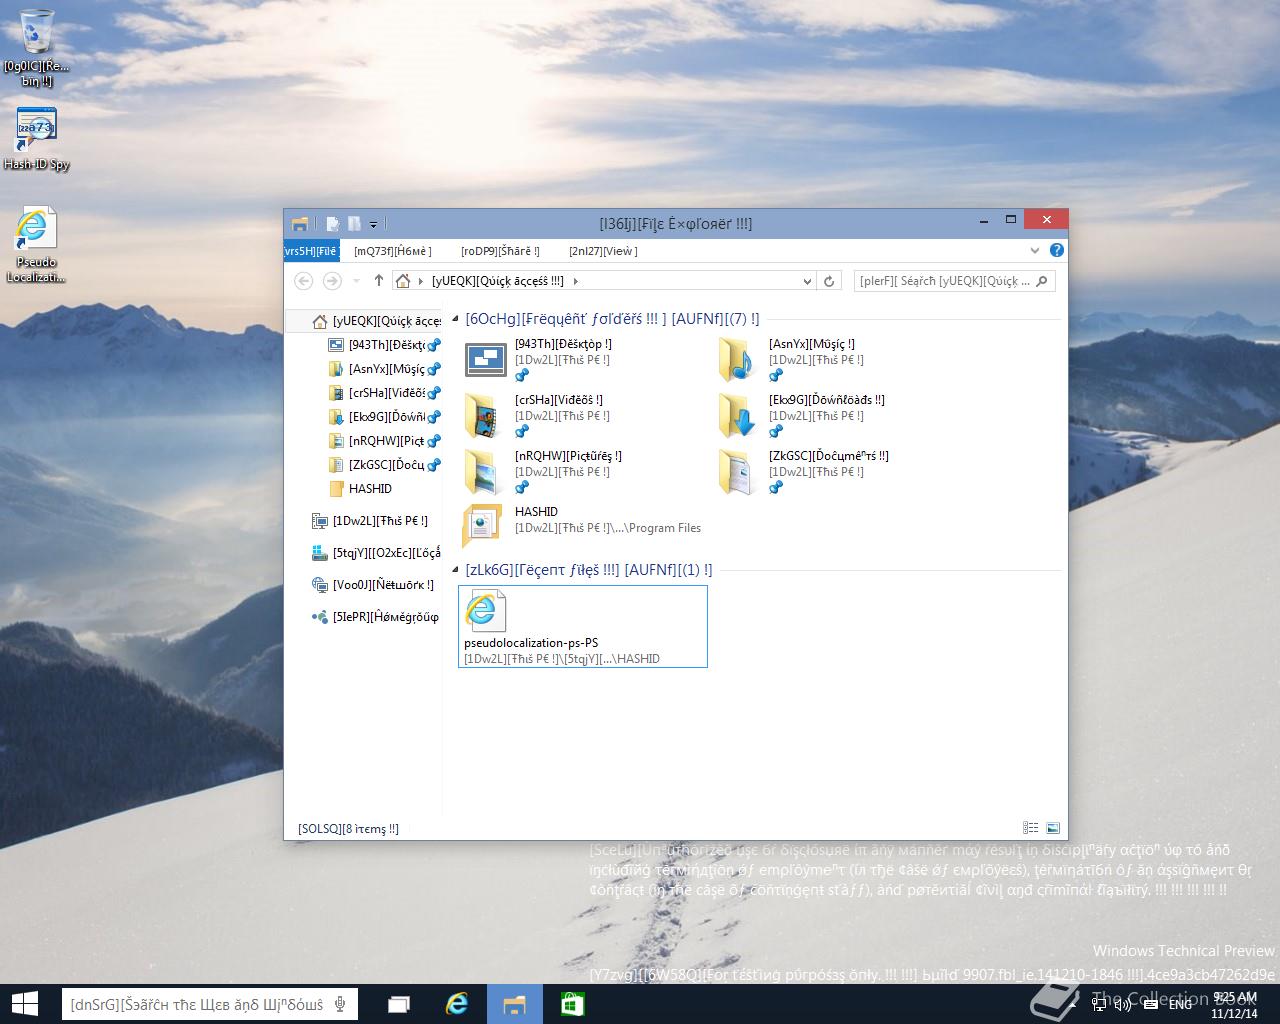Collapse the Frequent folders group
The height and width of the screenshot is (1024, 1280).
pos(456,320)
